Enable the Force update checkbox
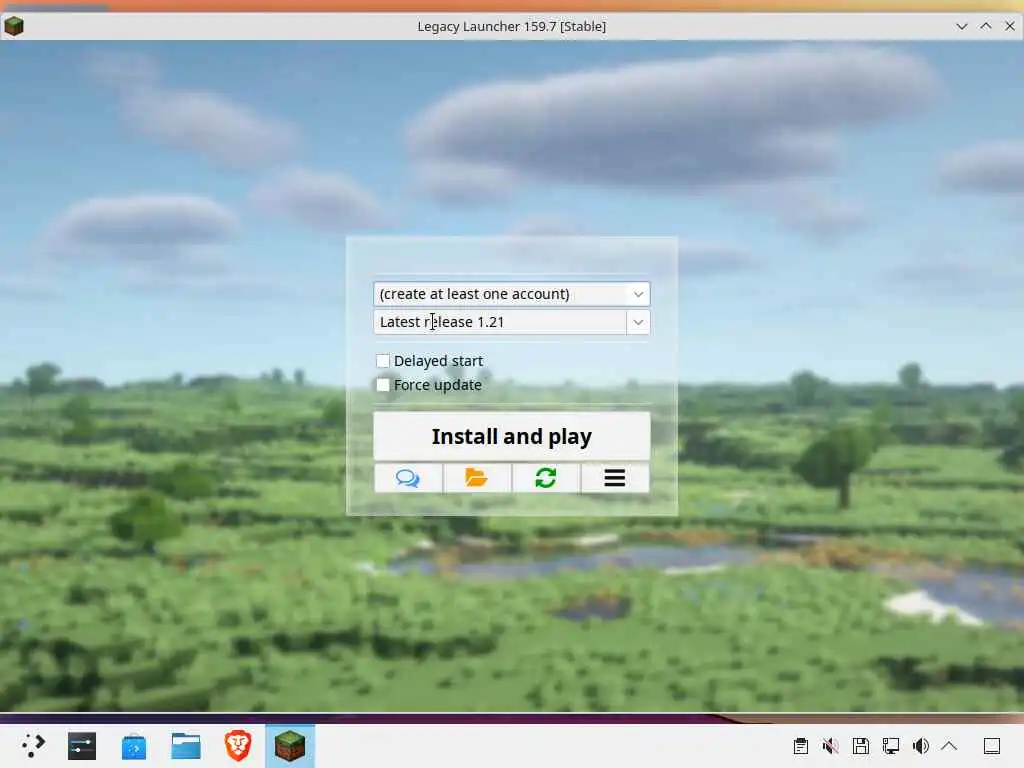Screen dimensions: 1024x768 [383, 385]
